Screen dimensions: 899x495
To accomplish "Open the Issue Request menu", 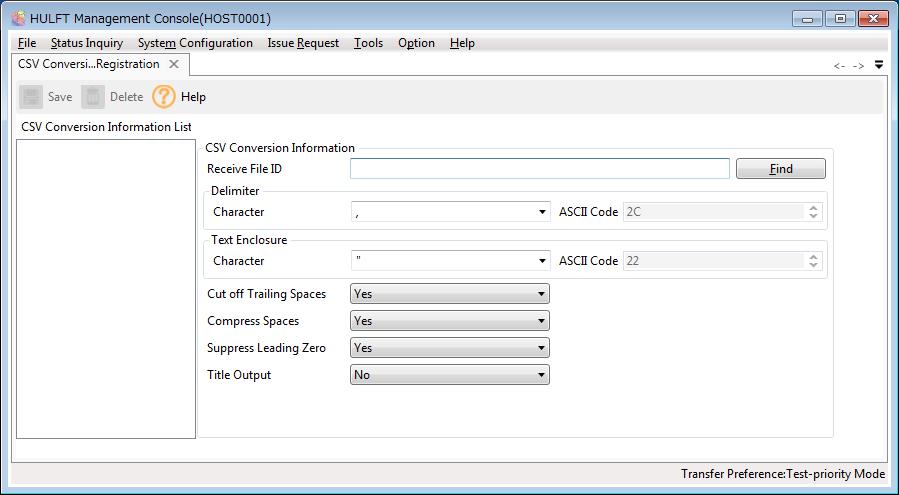I will click(303, 43).
